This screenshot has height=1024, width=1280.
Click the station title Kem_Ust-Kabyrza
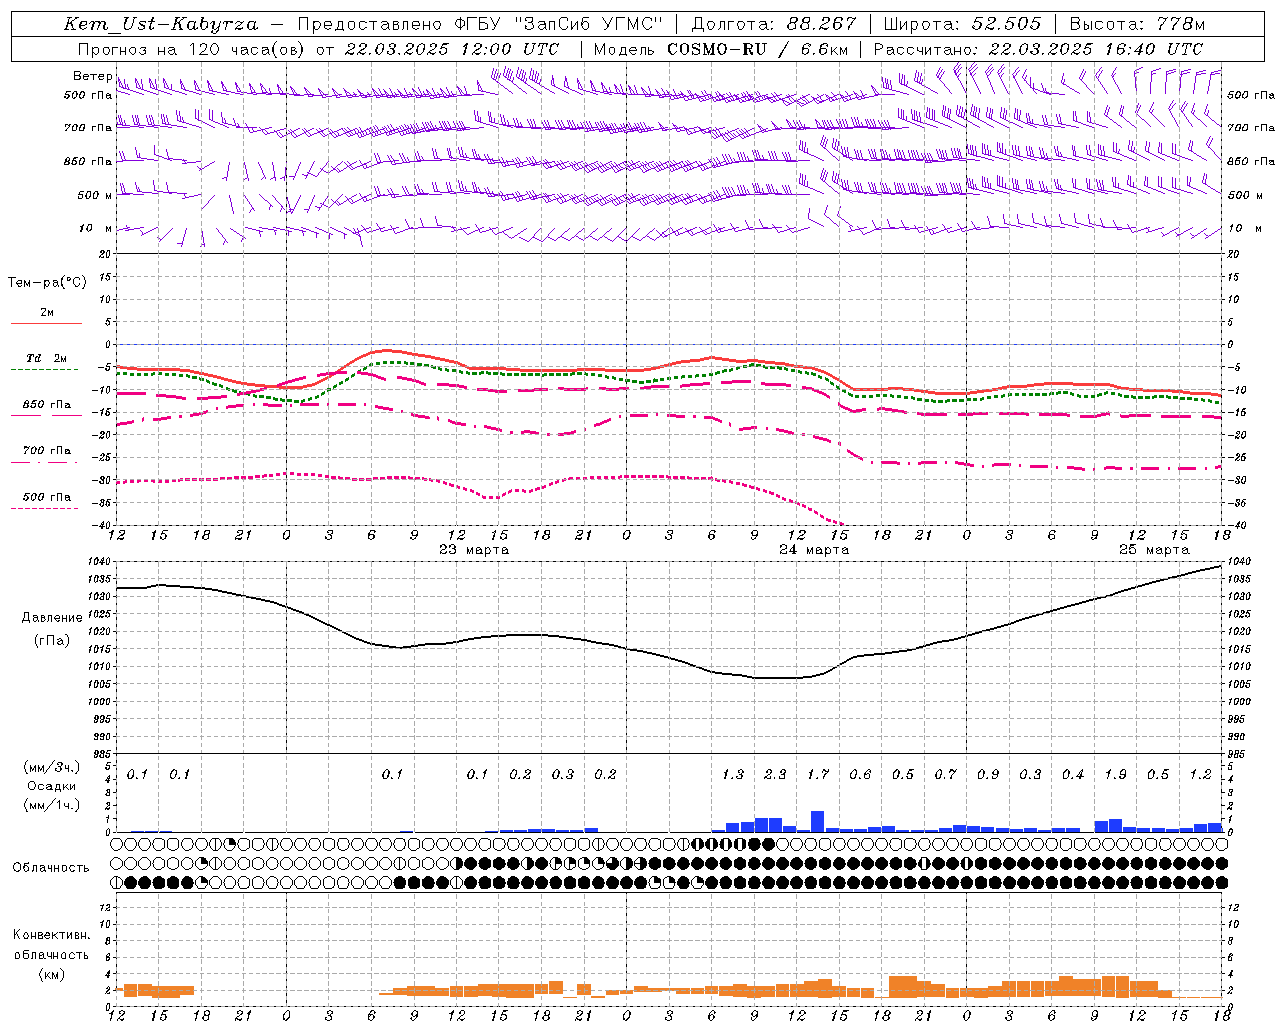click(160, 24)
